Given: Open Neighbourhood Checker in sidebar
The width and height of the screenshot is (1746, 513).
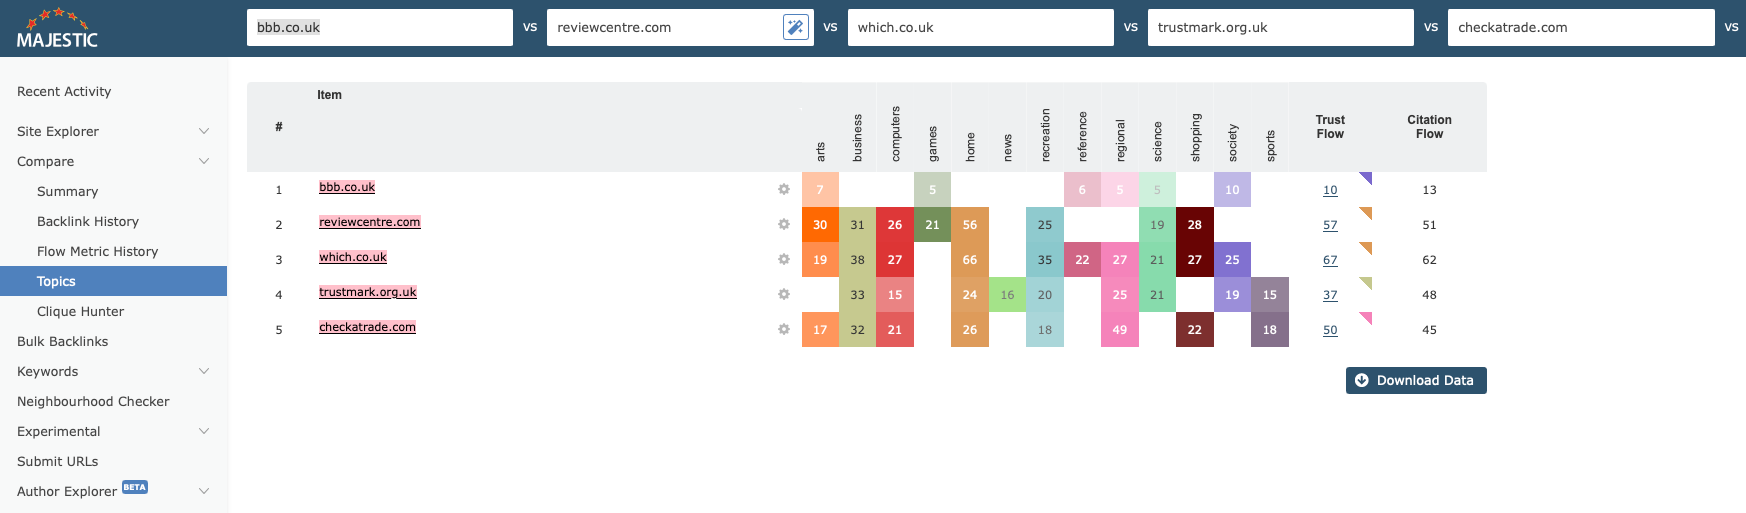Looking at the screenshot, I should [93, 401].
